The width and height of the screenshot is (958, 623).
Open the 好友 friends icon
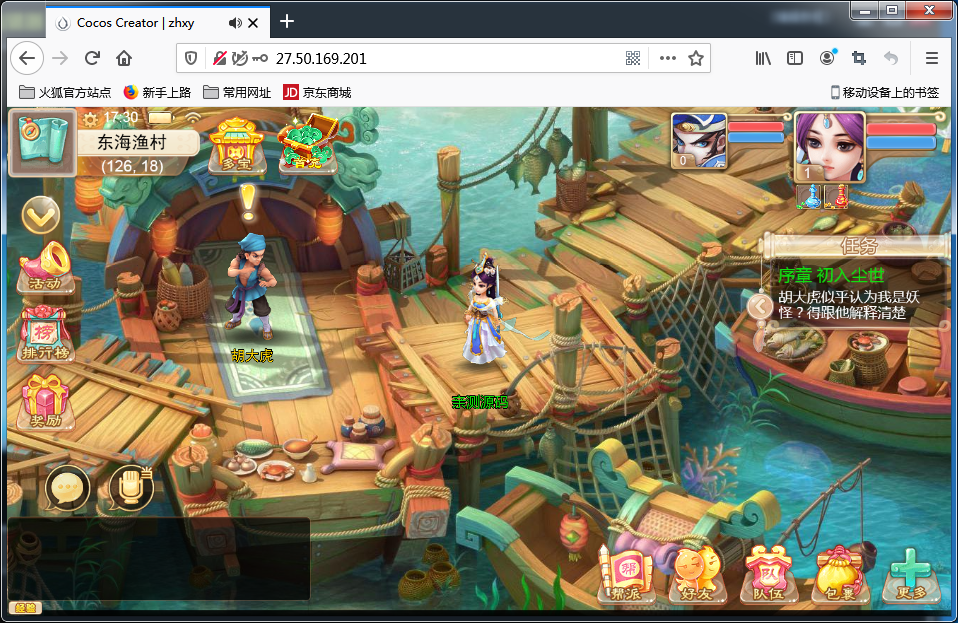tap(697, 574)
